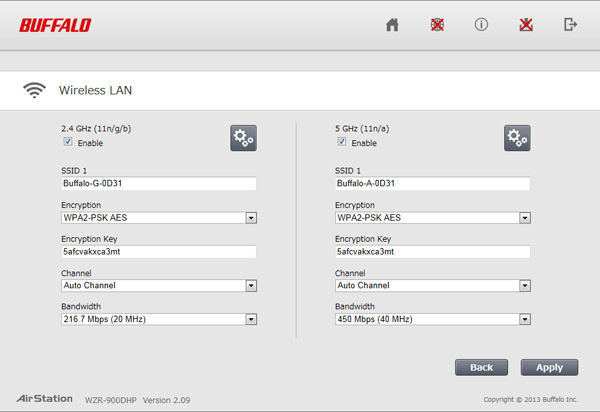The height and width of the screenshot is (412, 600).
Task: Click the 2.4 GHz SSID 1 field
Action: tap(159, 184)
